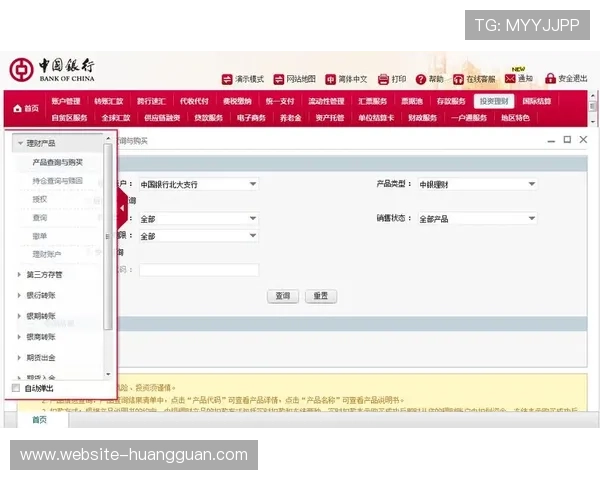Open the 跨行速汇 menu
The image size is (600, 480).
[152, 101]
